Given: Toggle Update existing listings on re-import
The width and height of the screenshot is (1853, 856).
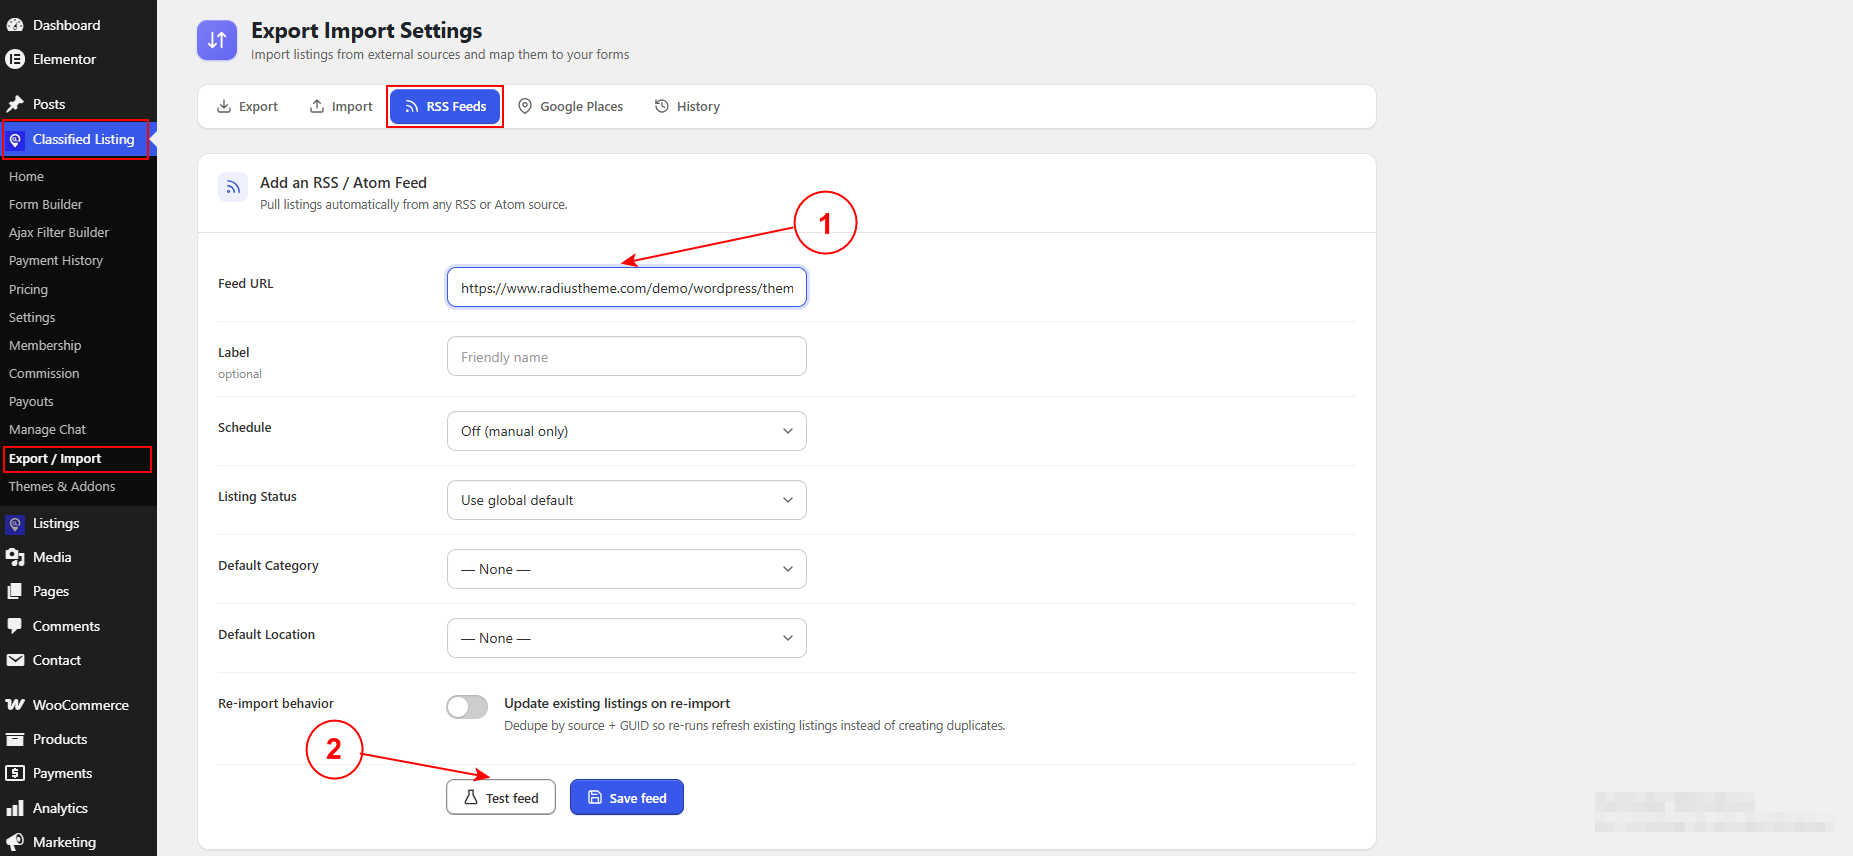Looking at the screenshot, I should coord(467,707).
